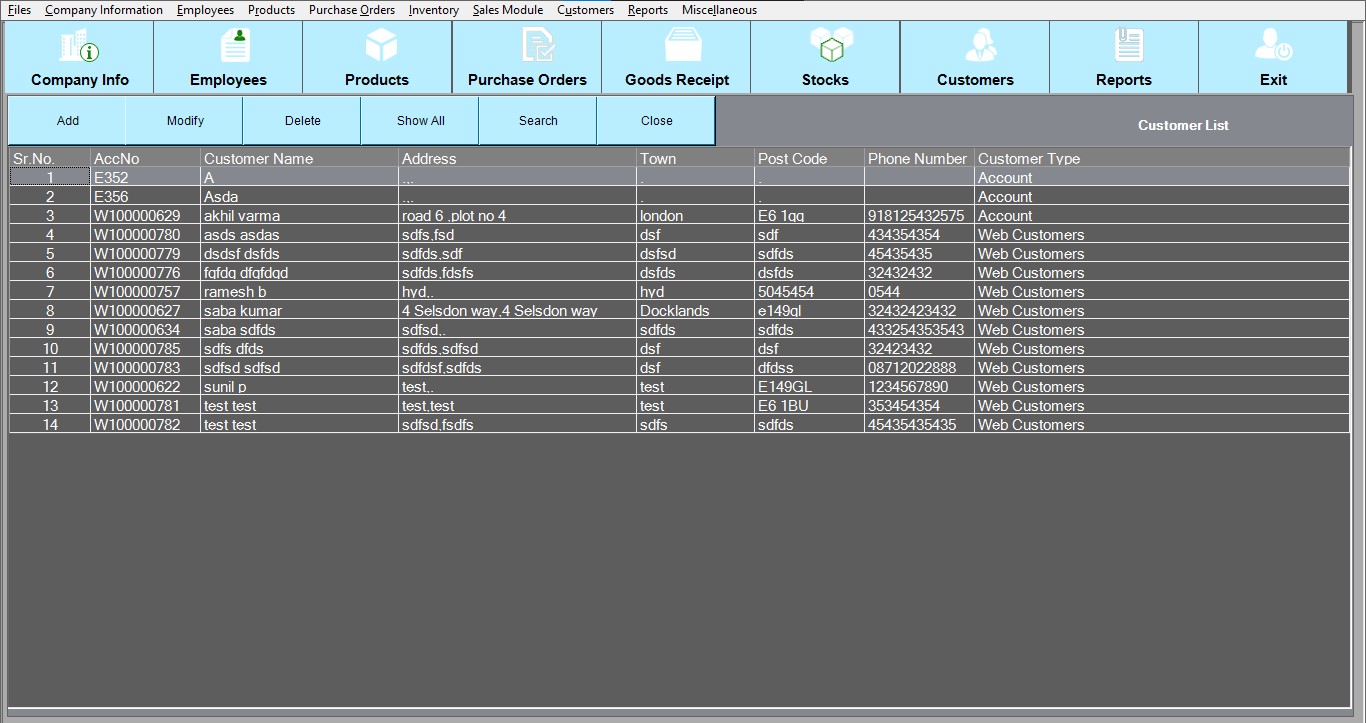Open the Company Info toolbar icon
The height and width of the screenshot is (723, 1366).
[x=79, y=47]
